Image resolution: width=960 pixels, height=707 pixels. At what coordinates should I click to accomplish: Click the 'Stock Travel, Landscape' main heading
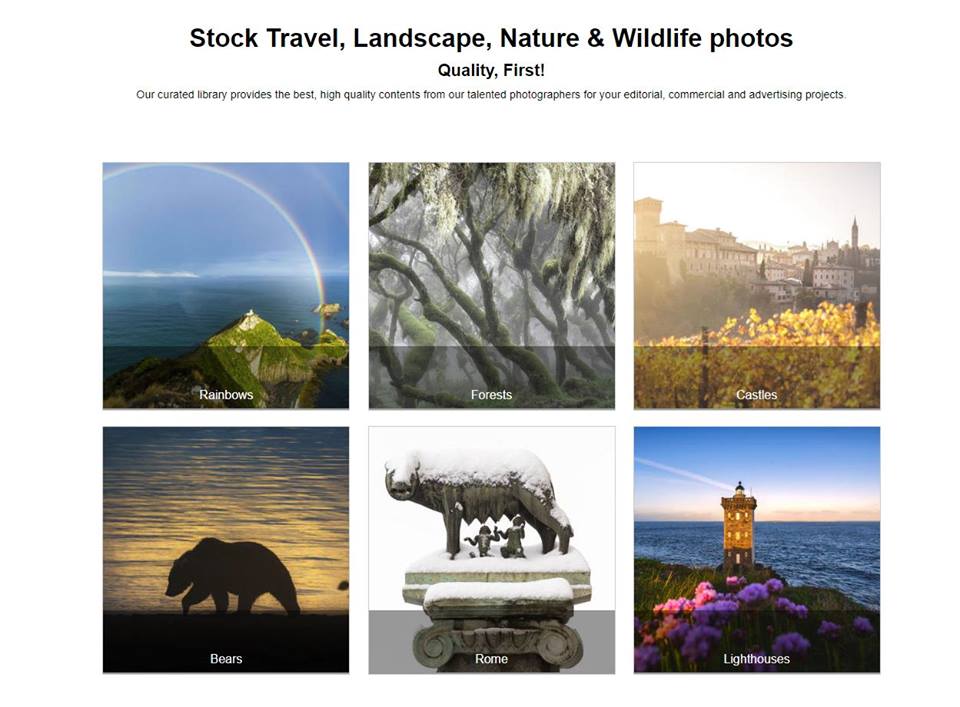click(x=491, y=38)
